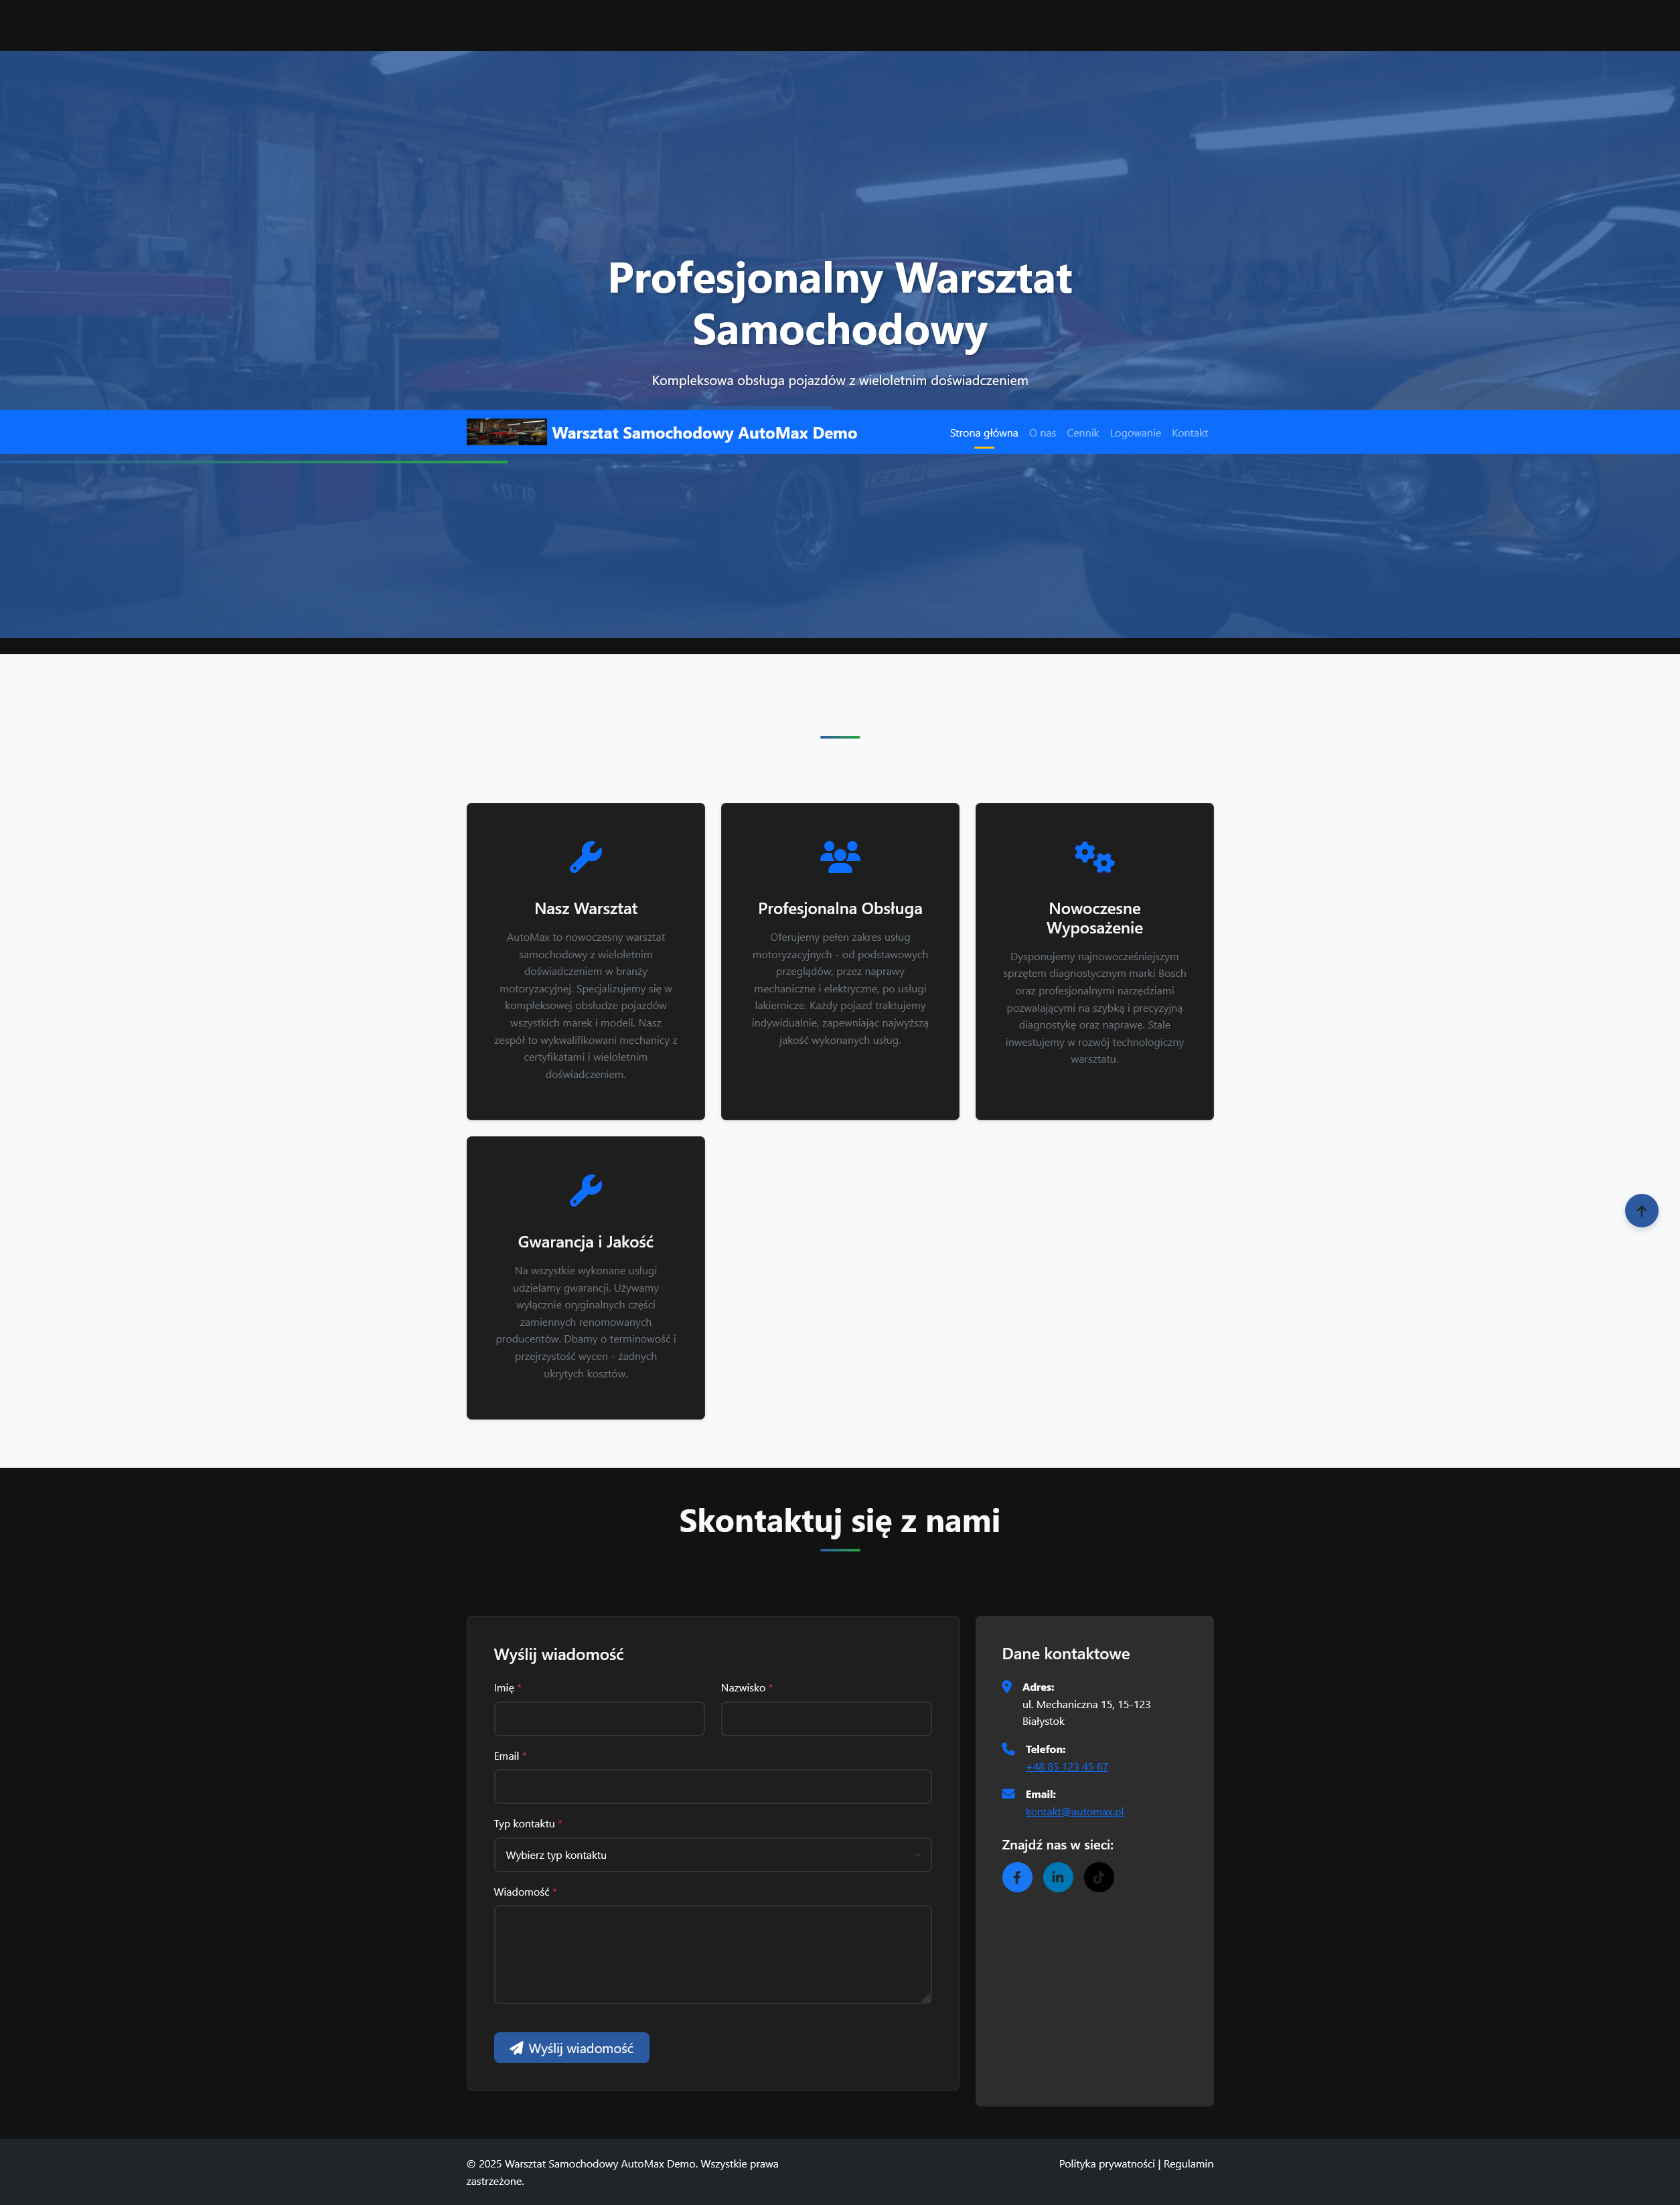This screenshot has width=1680, height=2205.
Task: Expand the Typ kontaktu dropdown
Action: click(712, 1855)
